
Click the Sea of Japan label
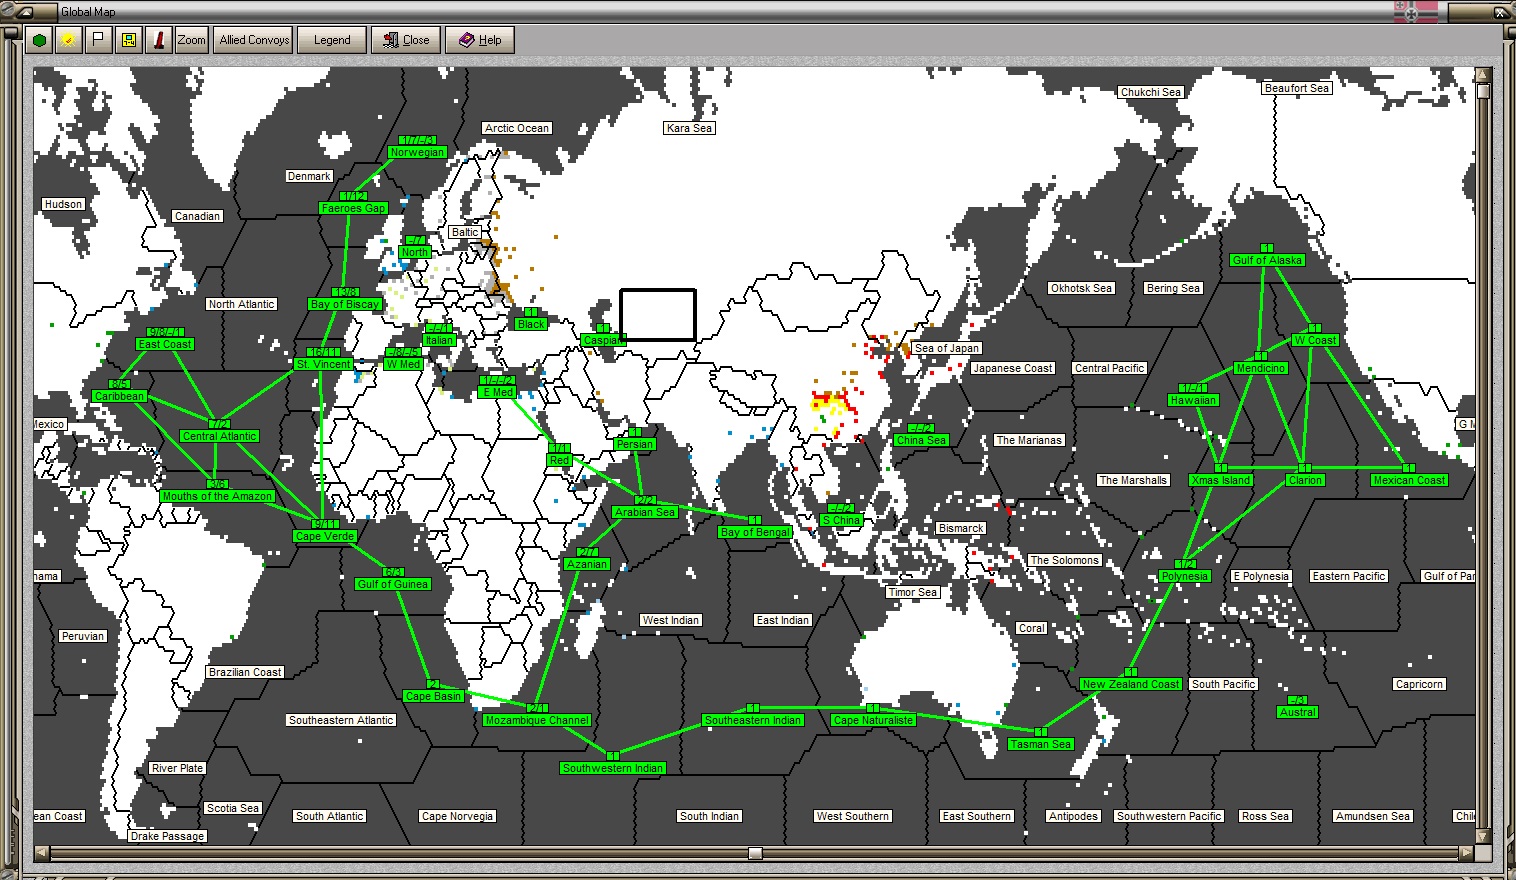[x=947, y=348]
